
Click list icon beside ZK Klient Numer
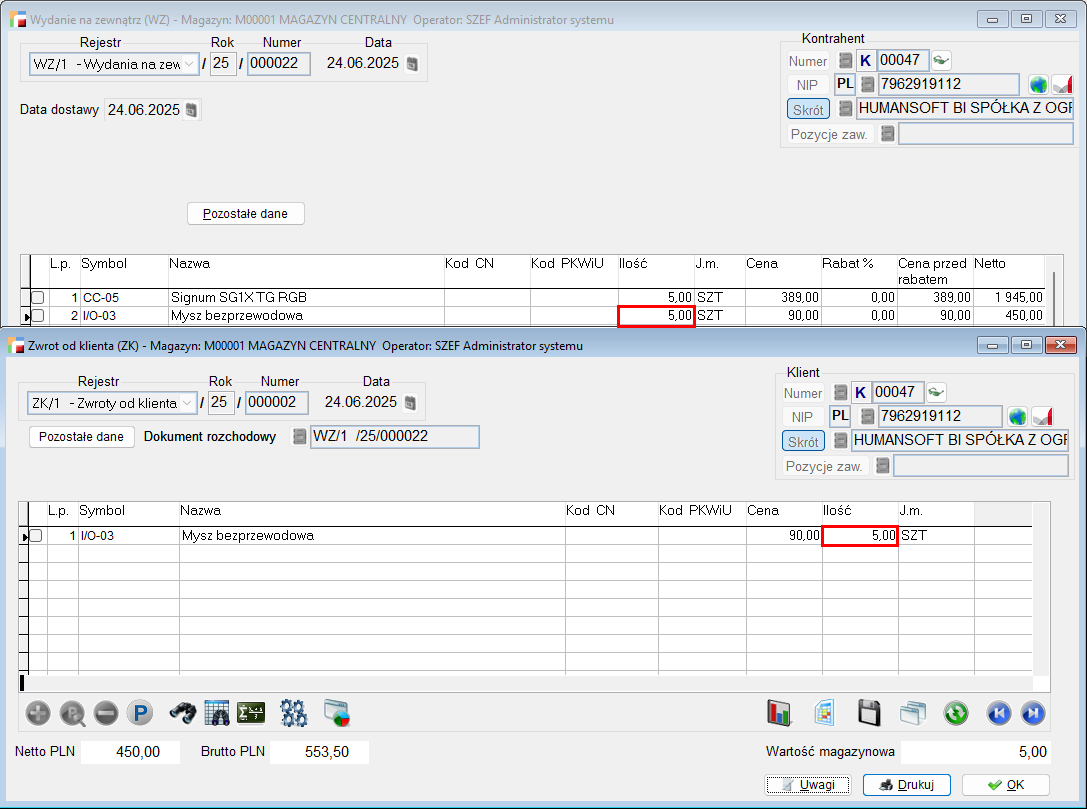[840, 392]
